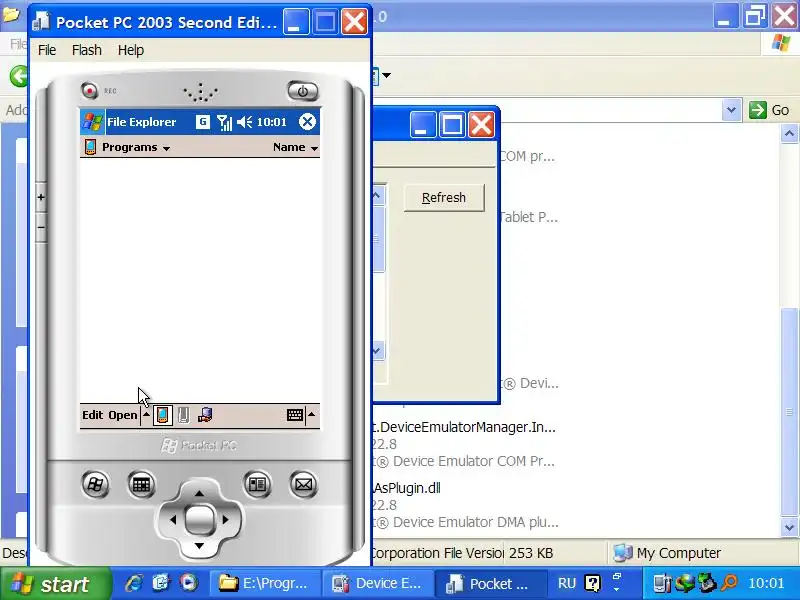Open the Windows start menu
The image size is (800, 600).
(x=55, y=584)
